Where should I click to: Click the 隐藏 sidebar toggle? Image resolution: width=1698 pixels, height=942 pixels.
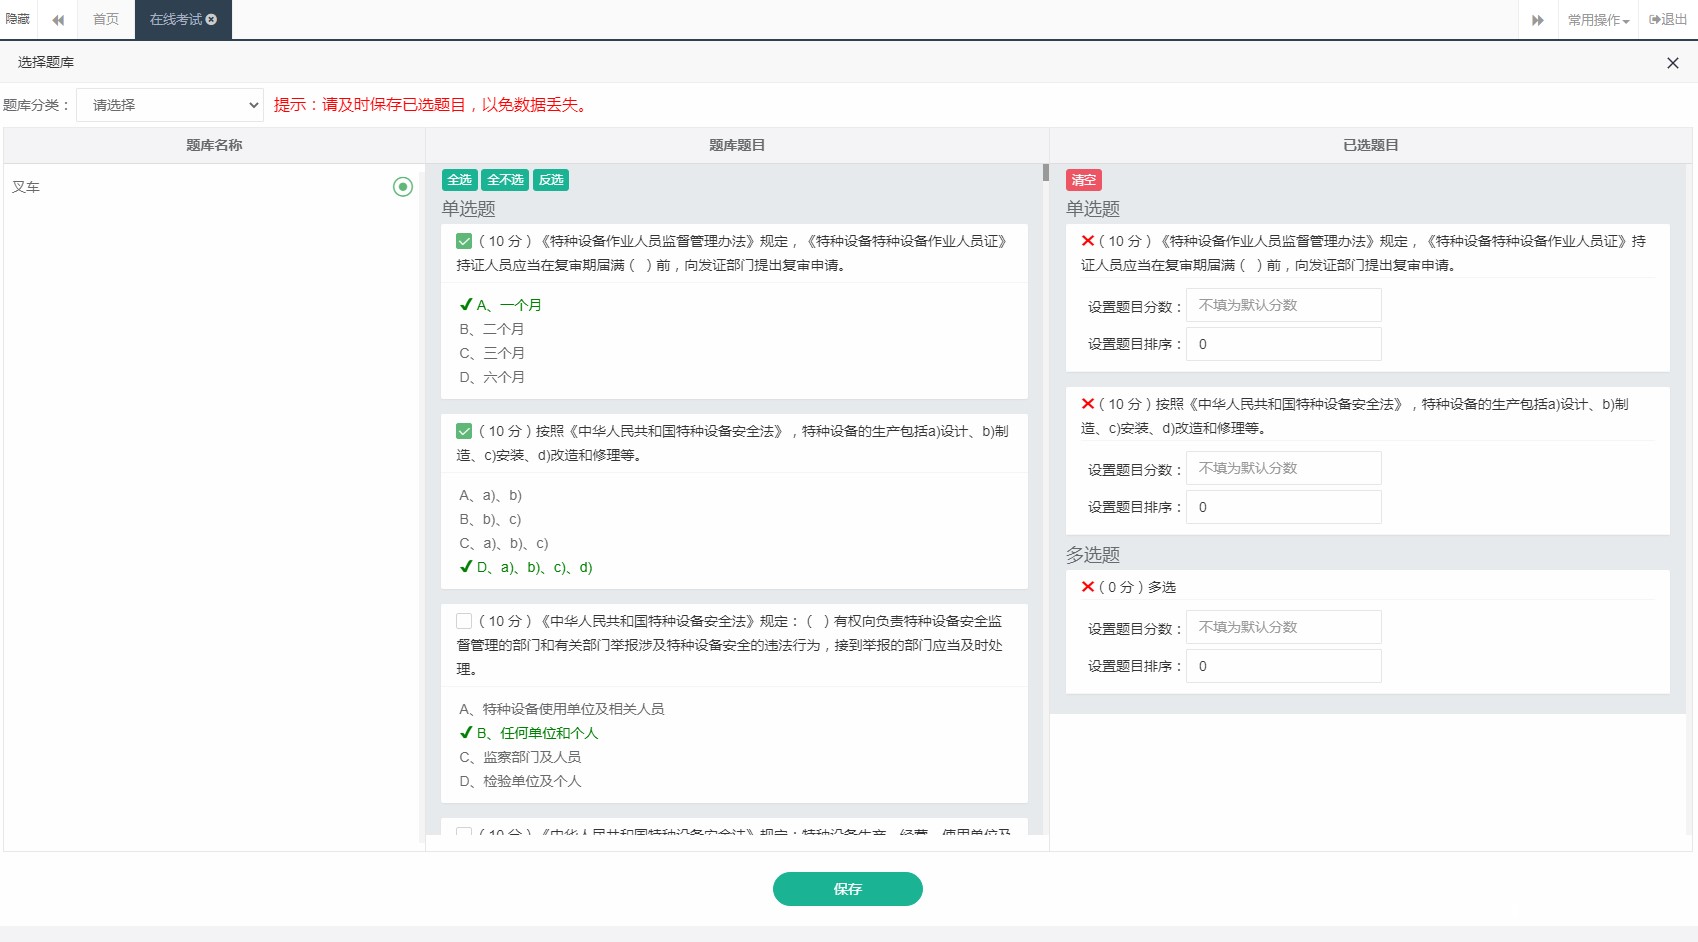click(18, 20)
